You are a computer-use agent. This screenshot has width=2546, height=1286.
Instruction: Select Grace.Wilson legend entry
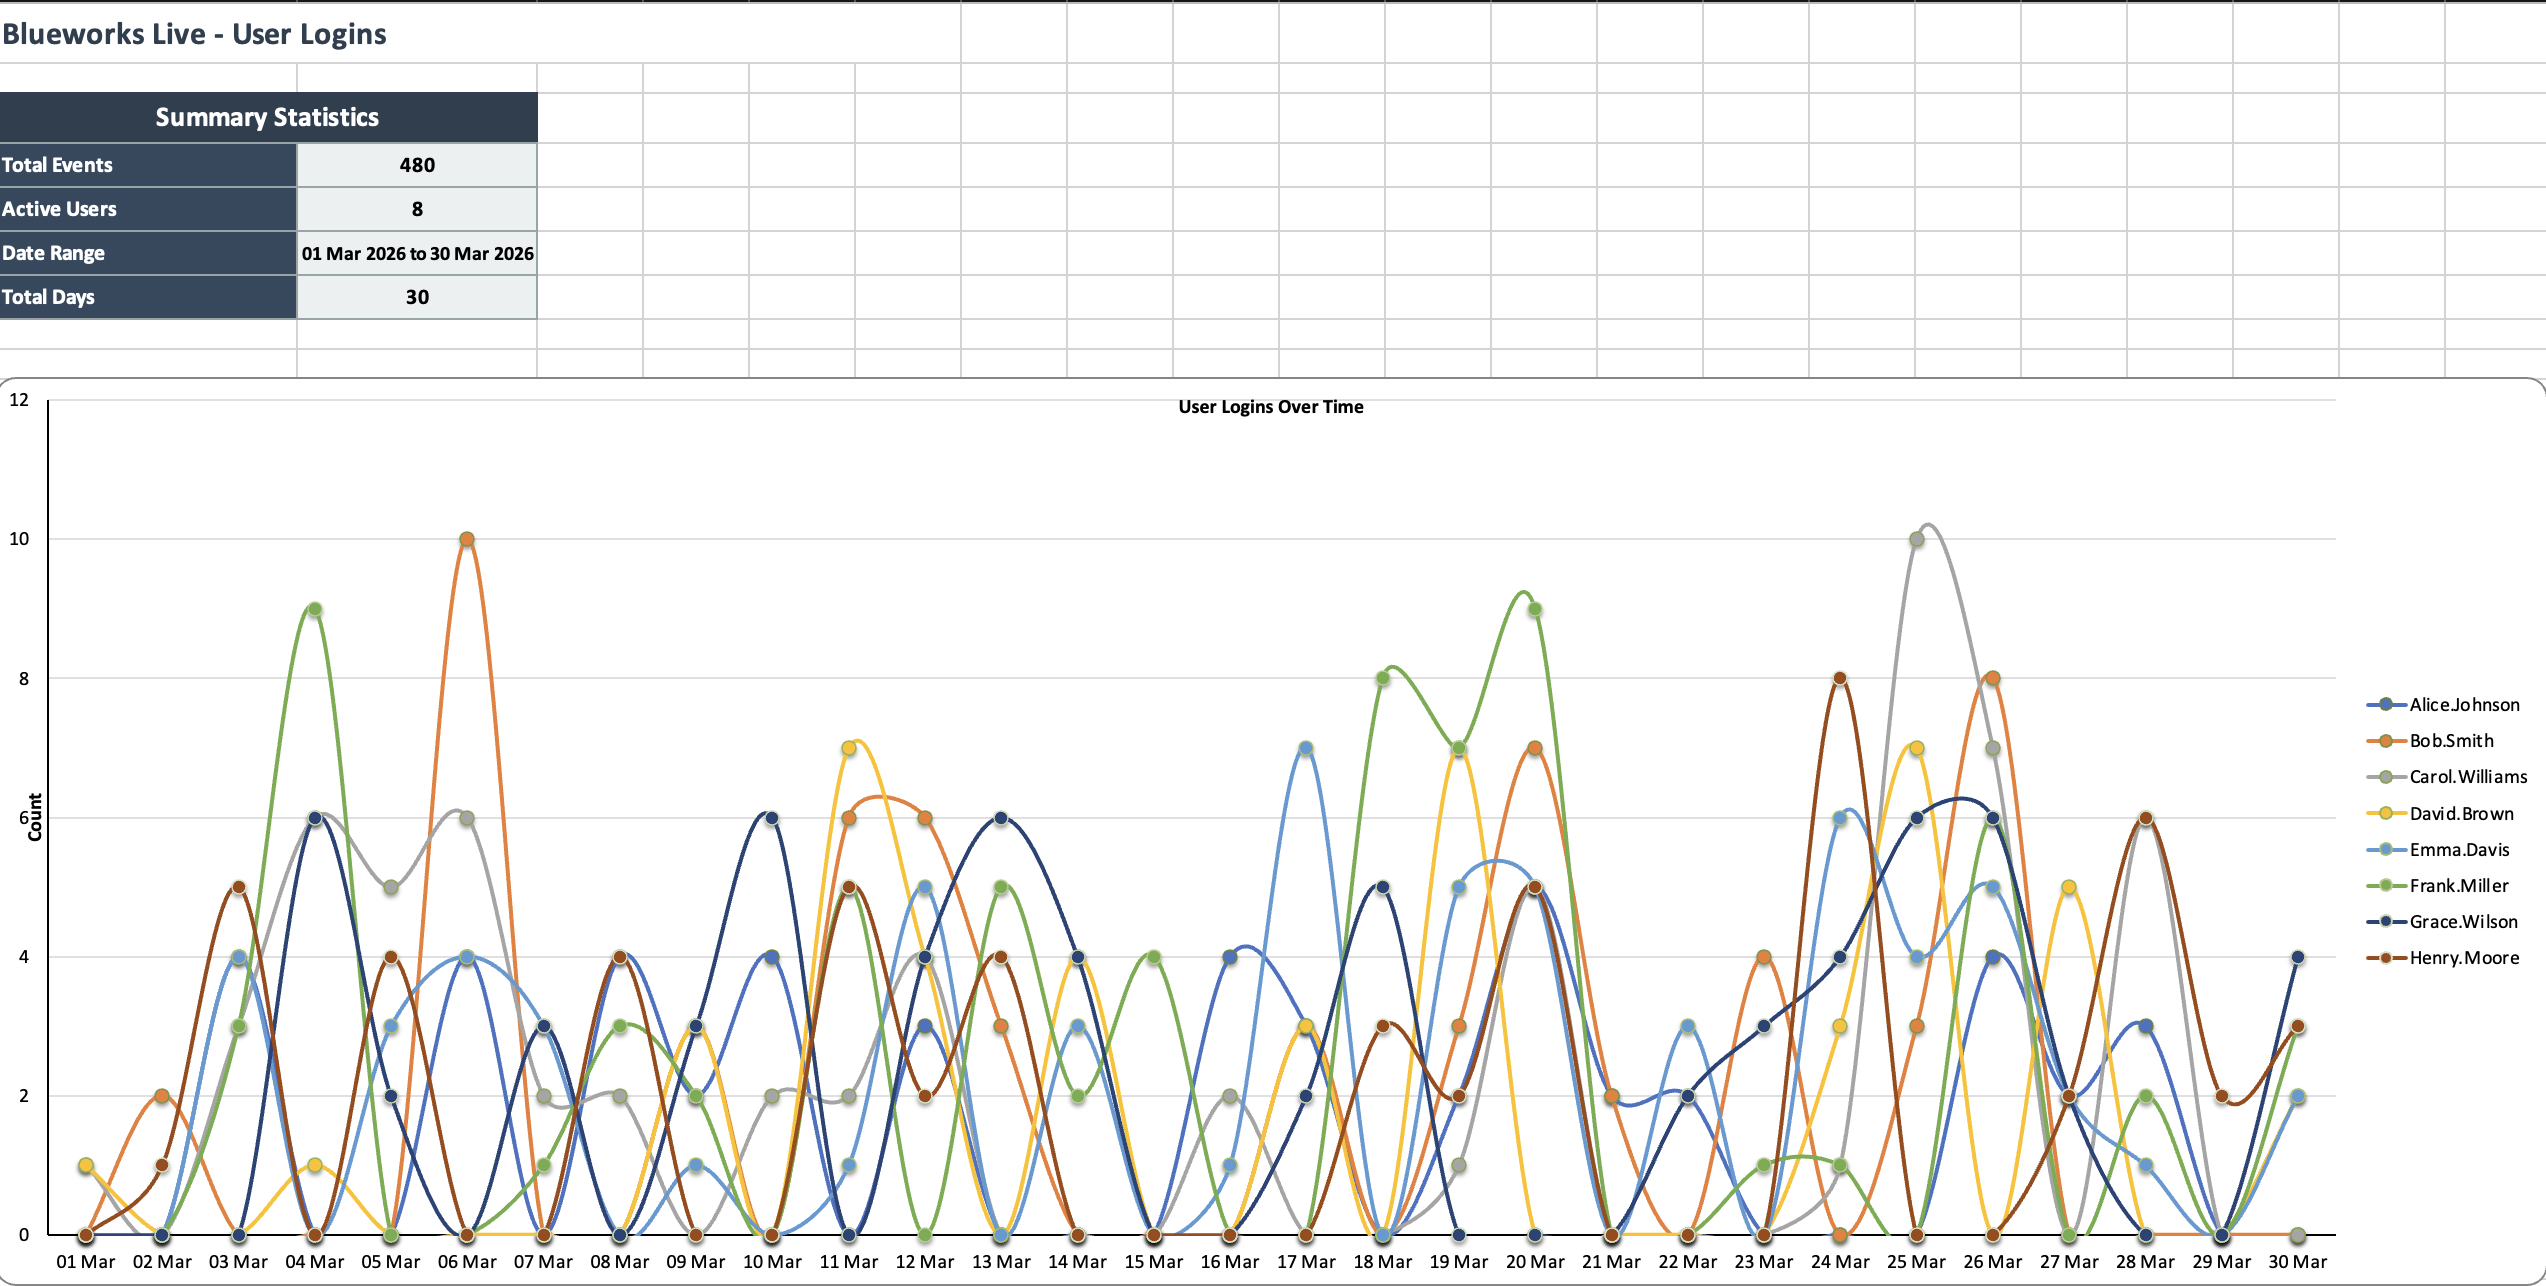coord(2442,922)
